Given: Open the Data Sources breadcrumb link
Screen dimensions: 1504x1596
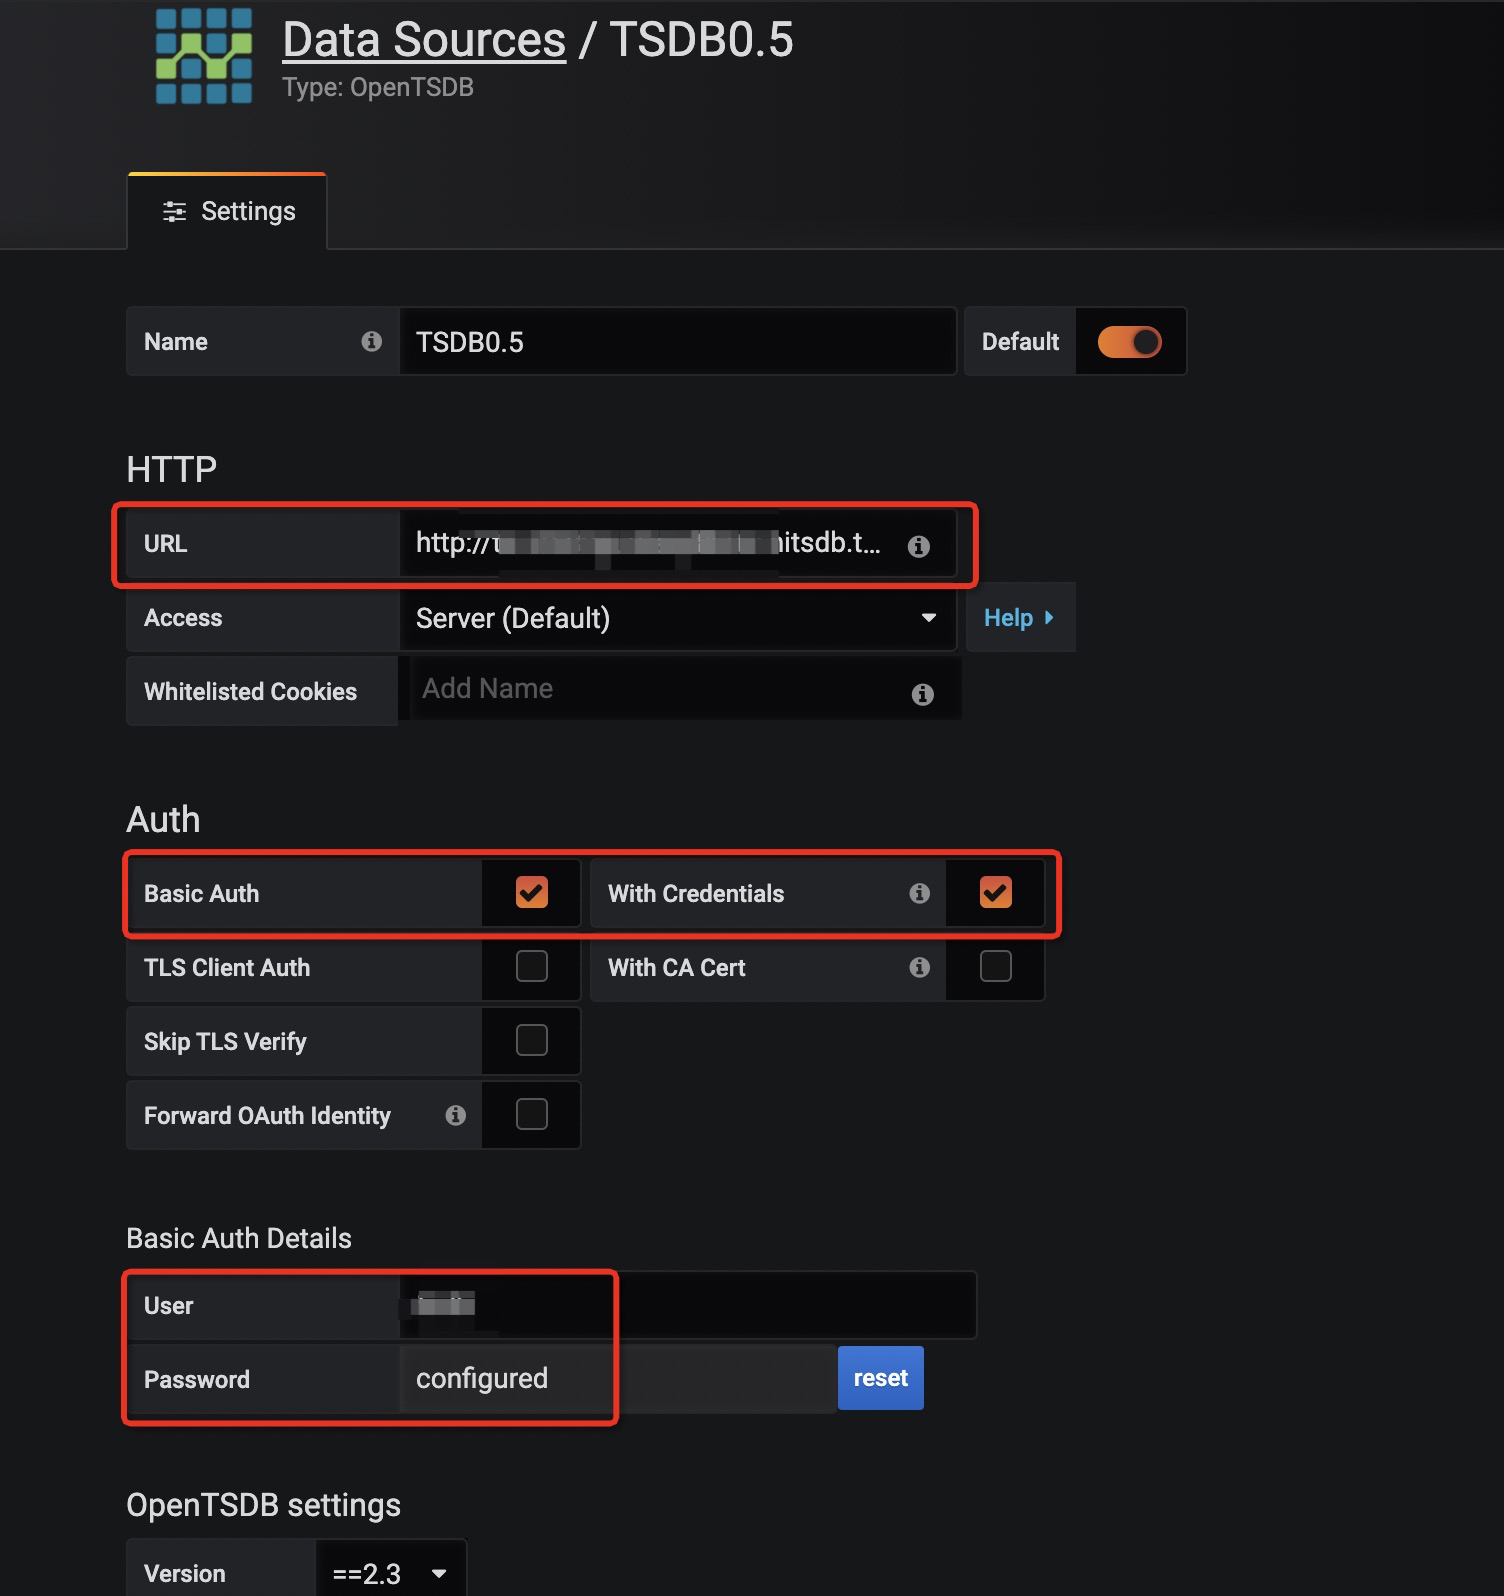Looking at the screenshot, I should pos(424,40).
